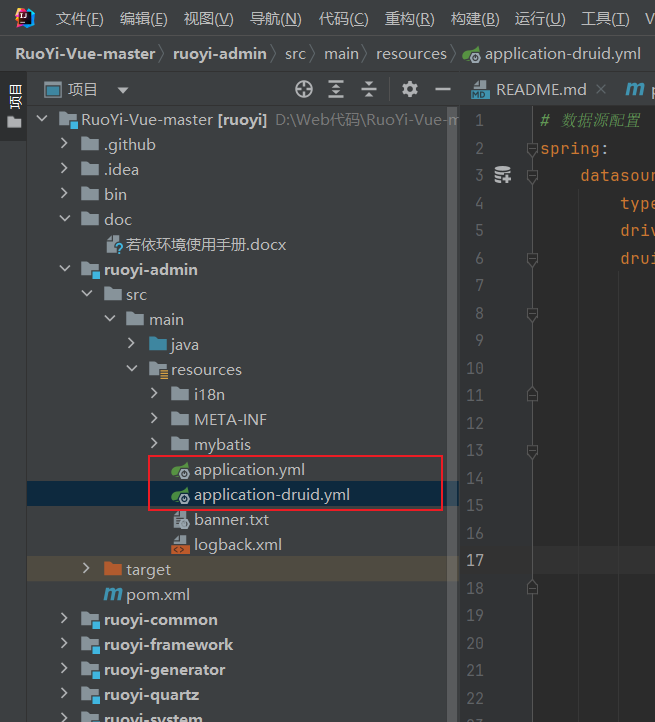Click the IntelliJ IDEA logo icon

click(24, 18)
